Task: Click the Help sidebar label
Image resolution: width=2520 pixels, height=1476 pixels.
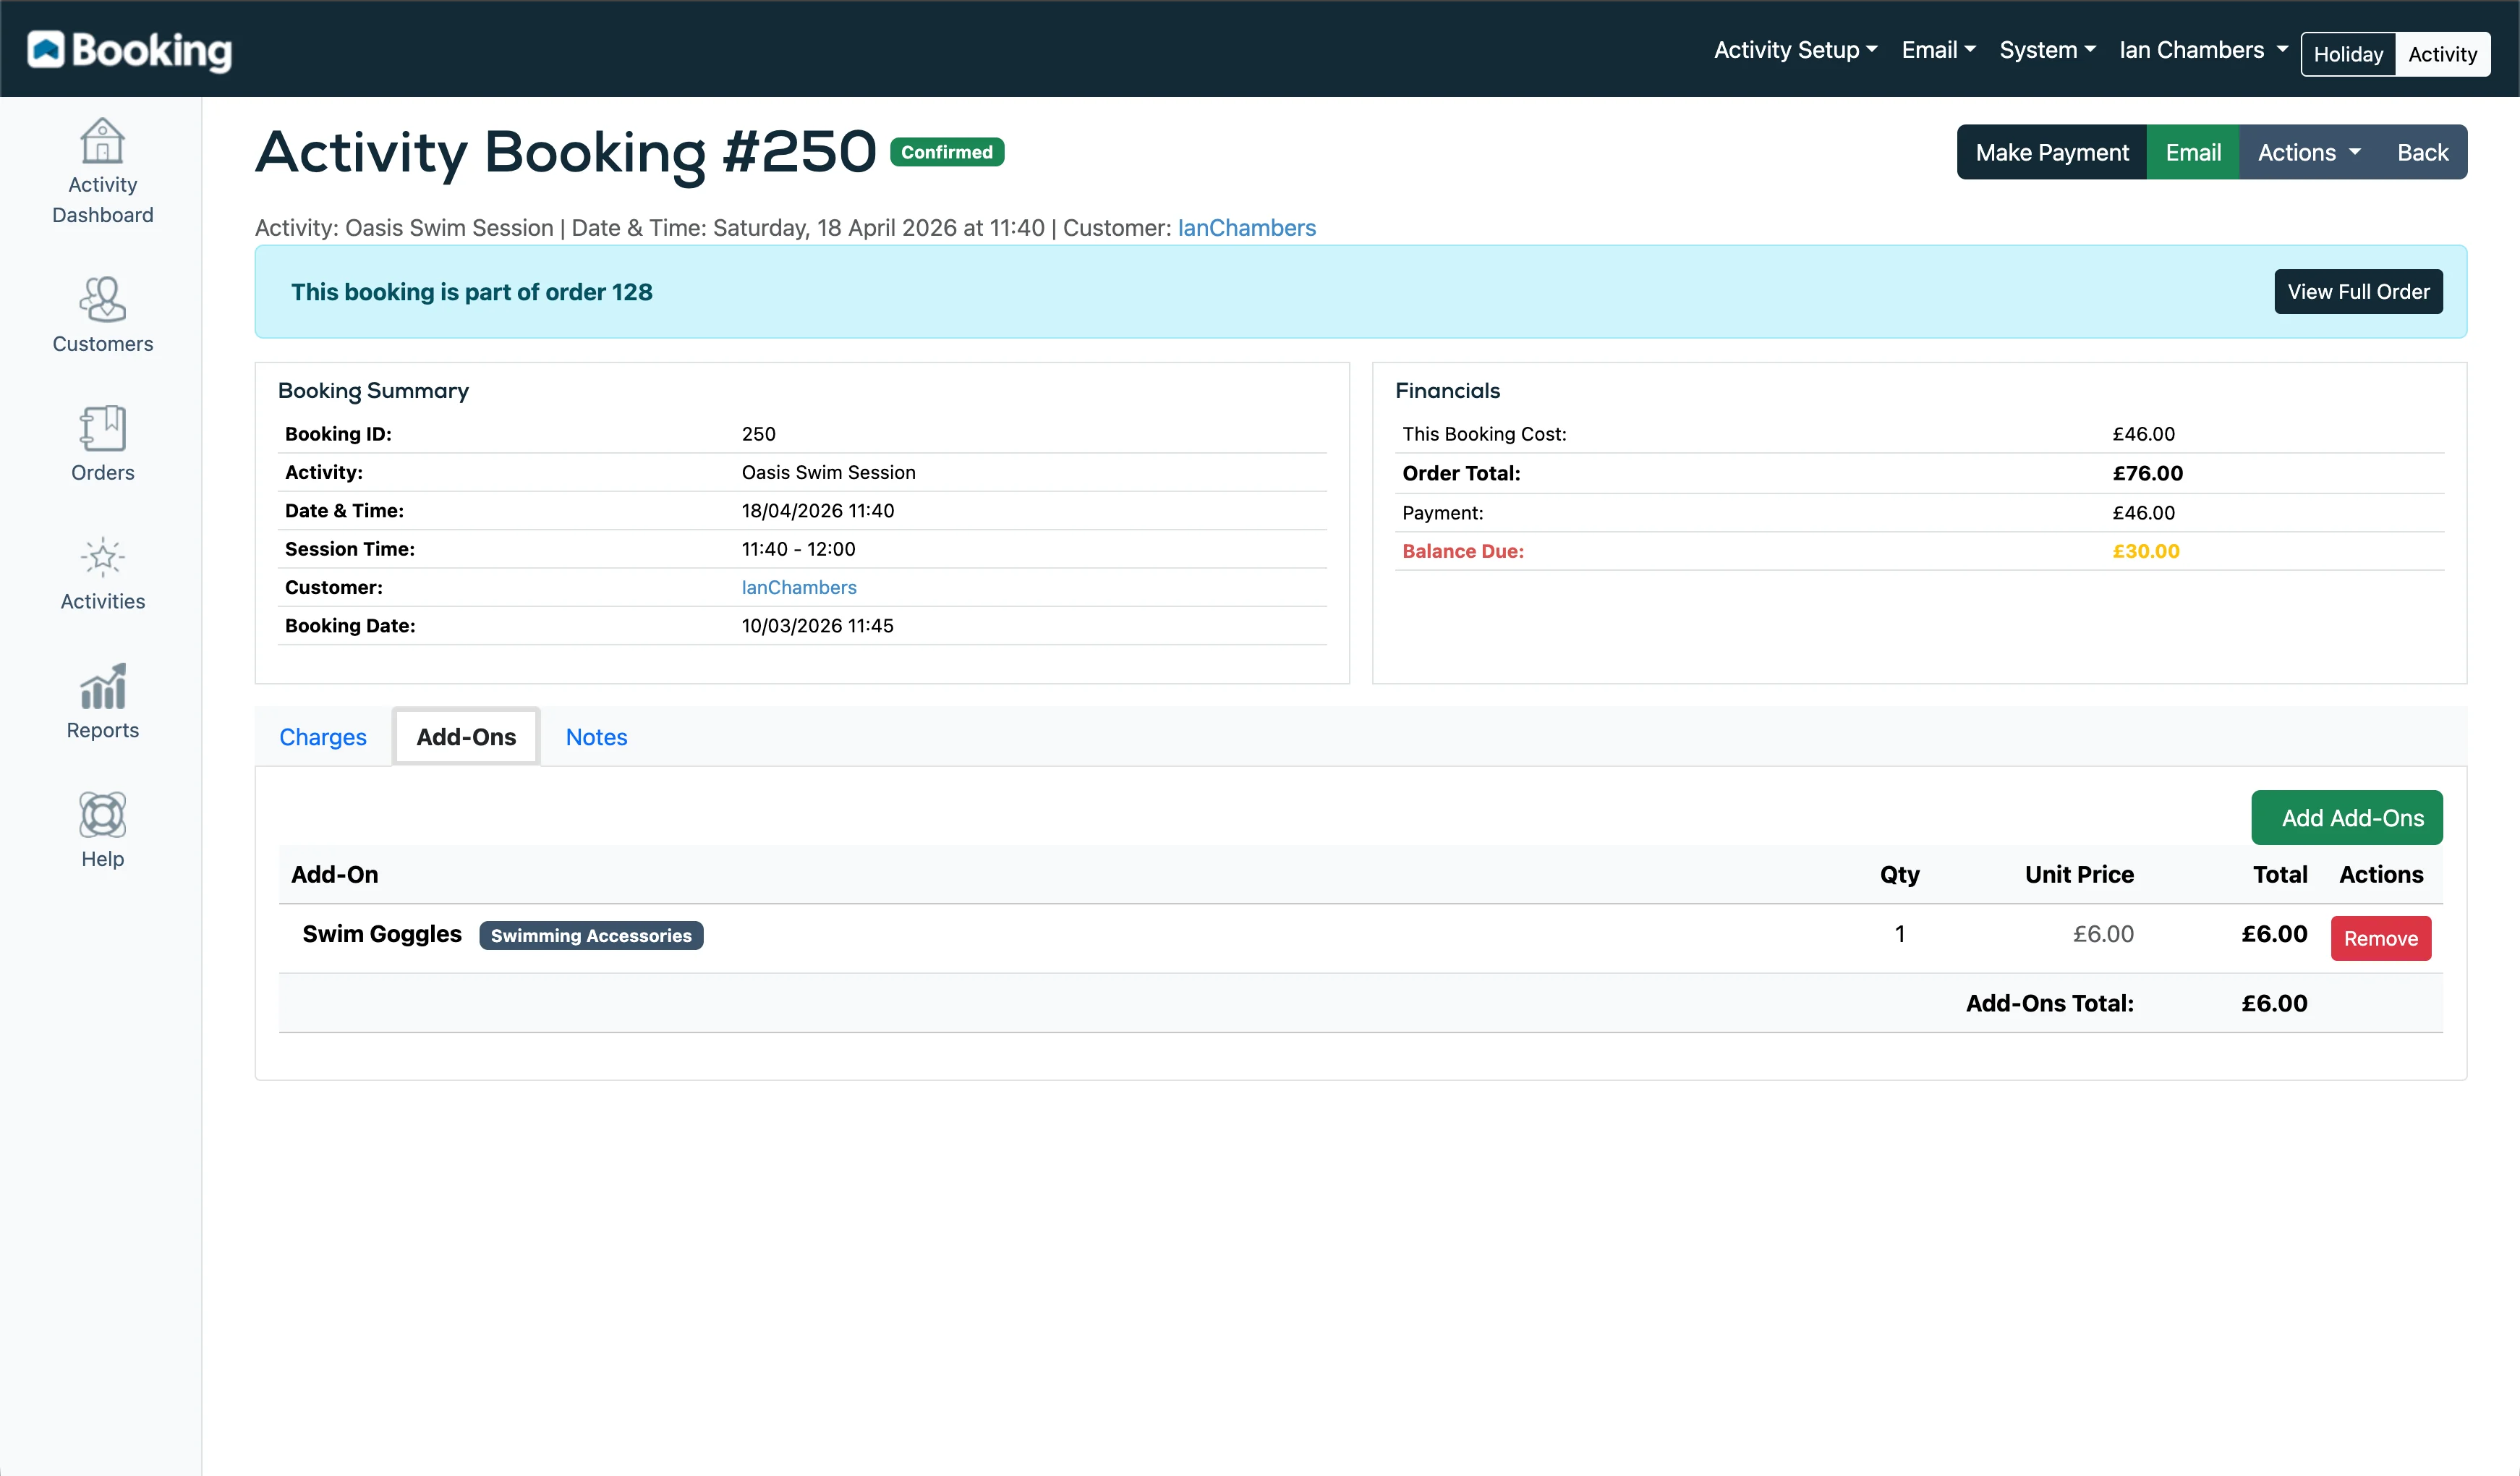Action: click(x=102, y=860)
